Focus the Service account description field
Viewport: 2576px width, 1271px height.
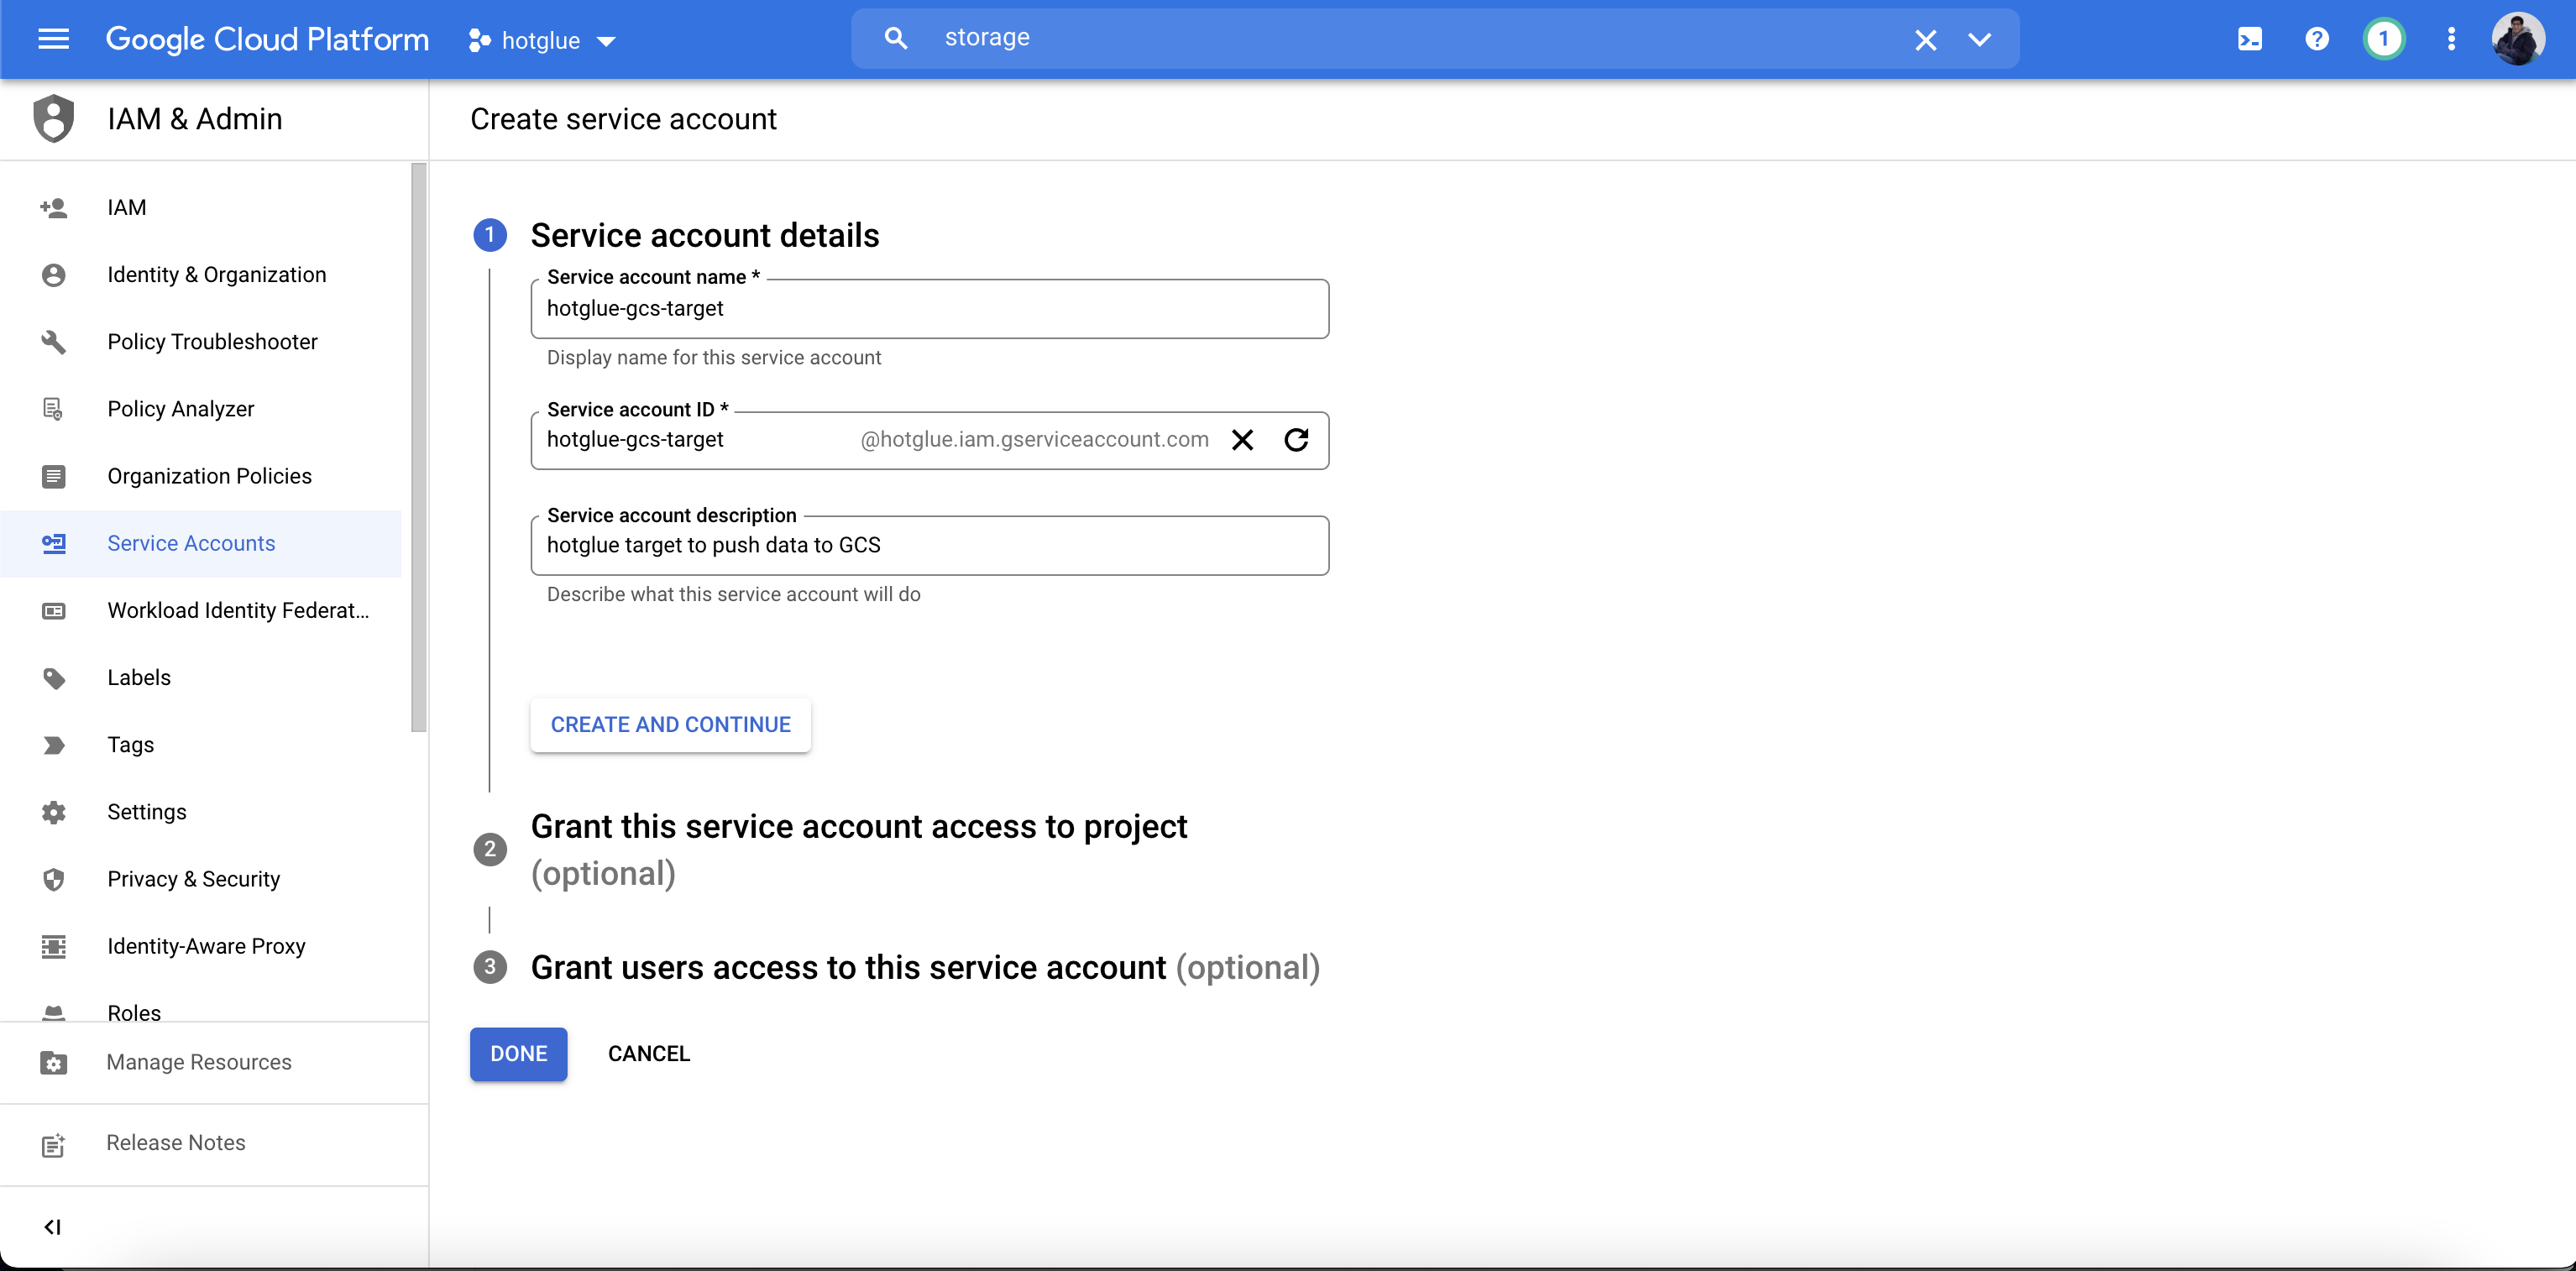(x=929, y=545)
